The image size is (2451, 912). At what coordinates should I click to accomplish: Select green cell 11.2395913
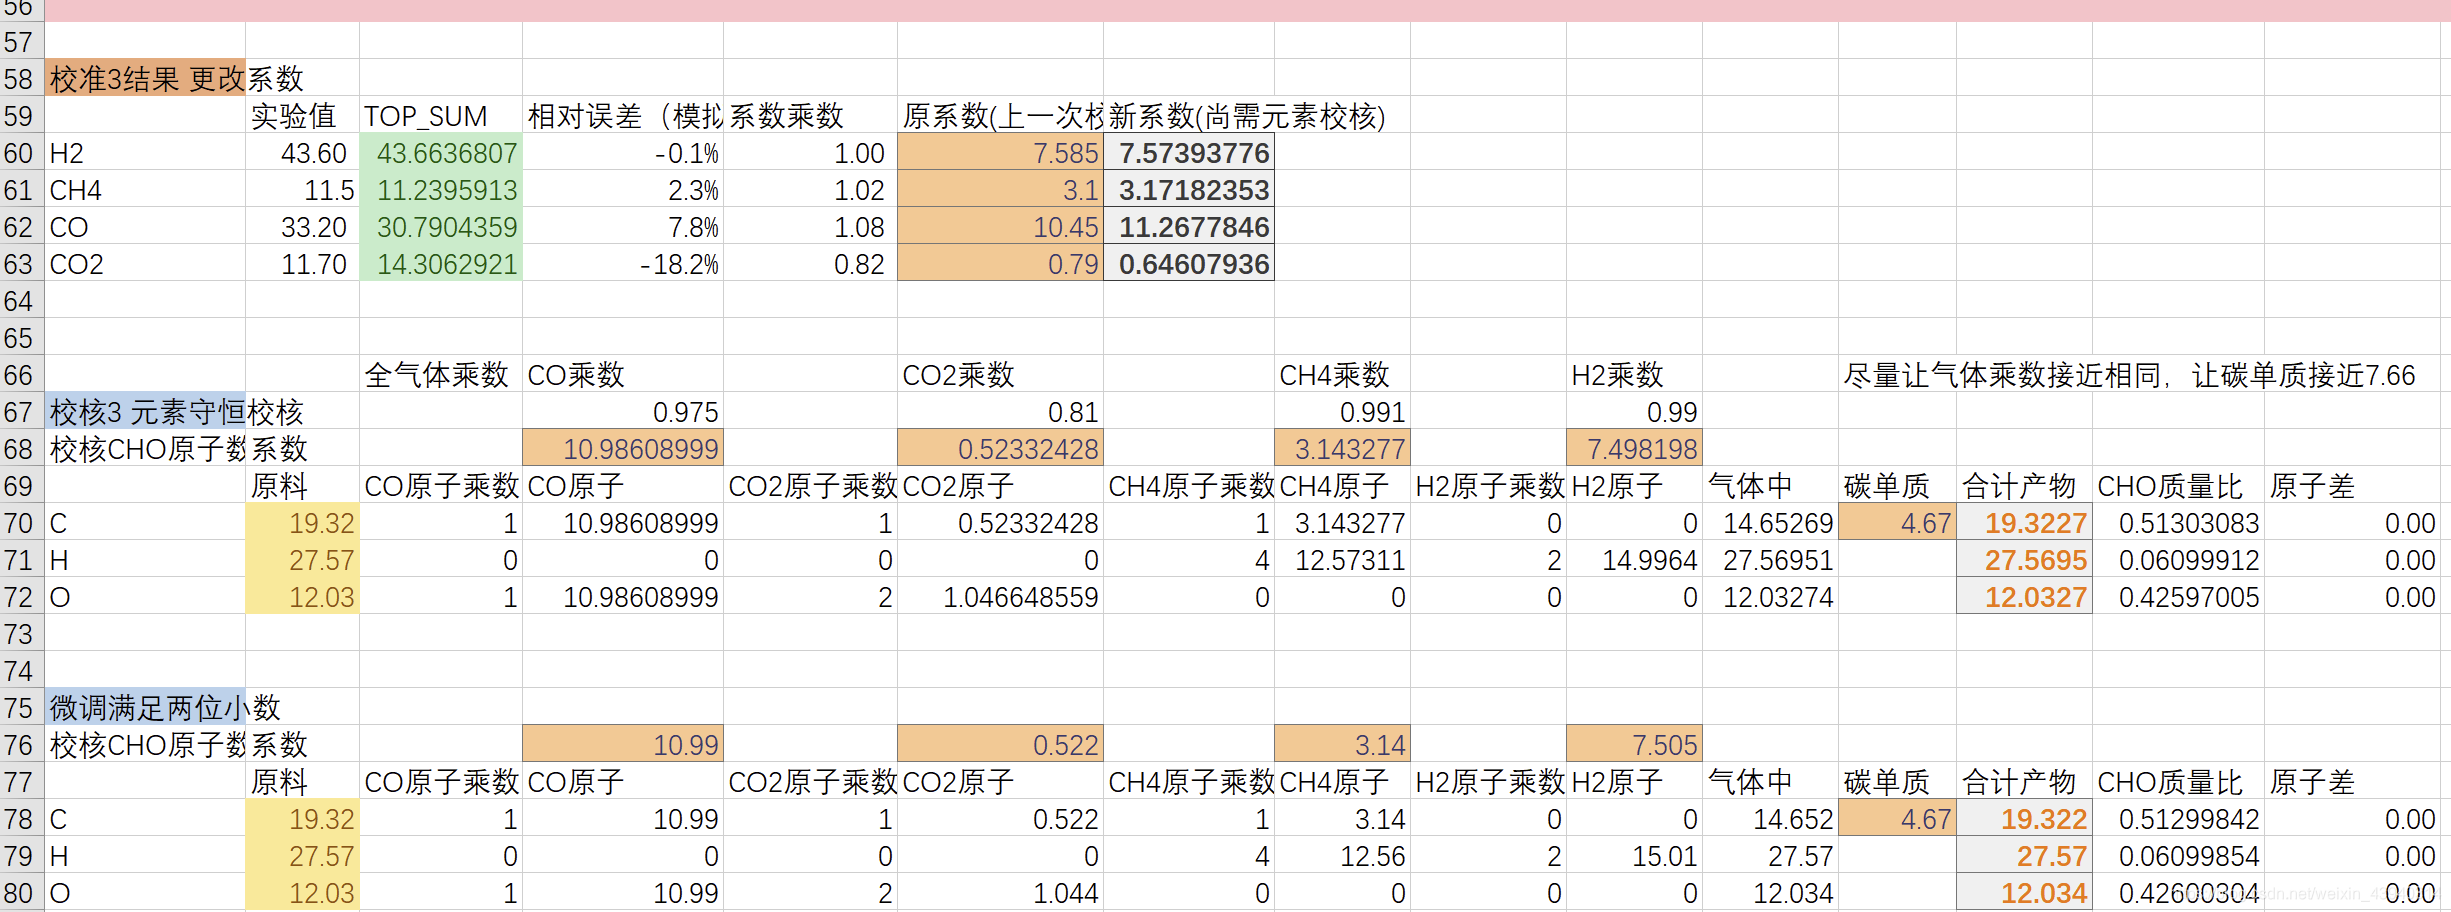pos(441,189)
